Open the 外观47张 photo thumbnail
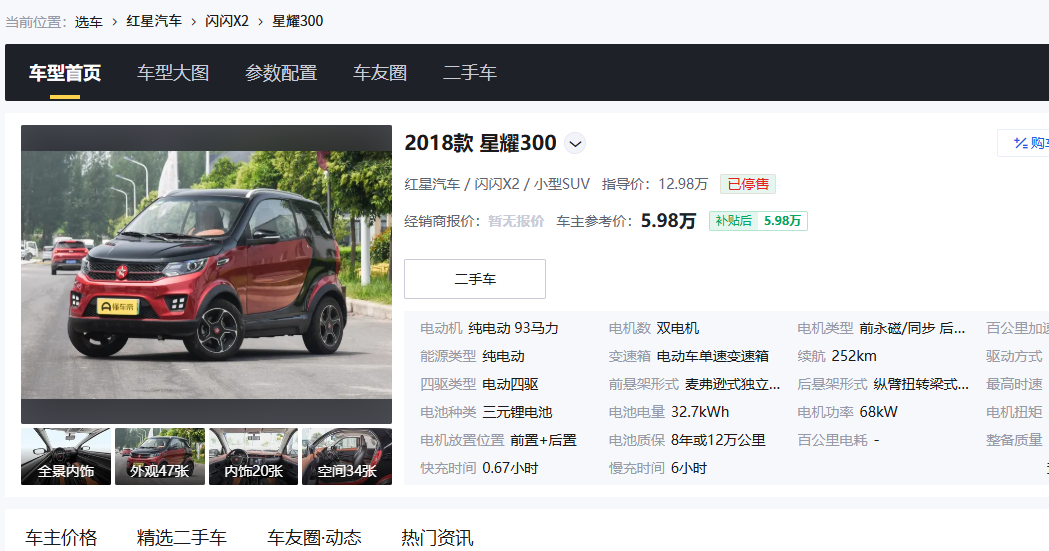The width and height of the screenshot is (1049, 551). click(x=160, y=456)
